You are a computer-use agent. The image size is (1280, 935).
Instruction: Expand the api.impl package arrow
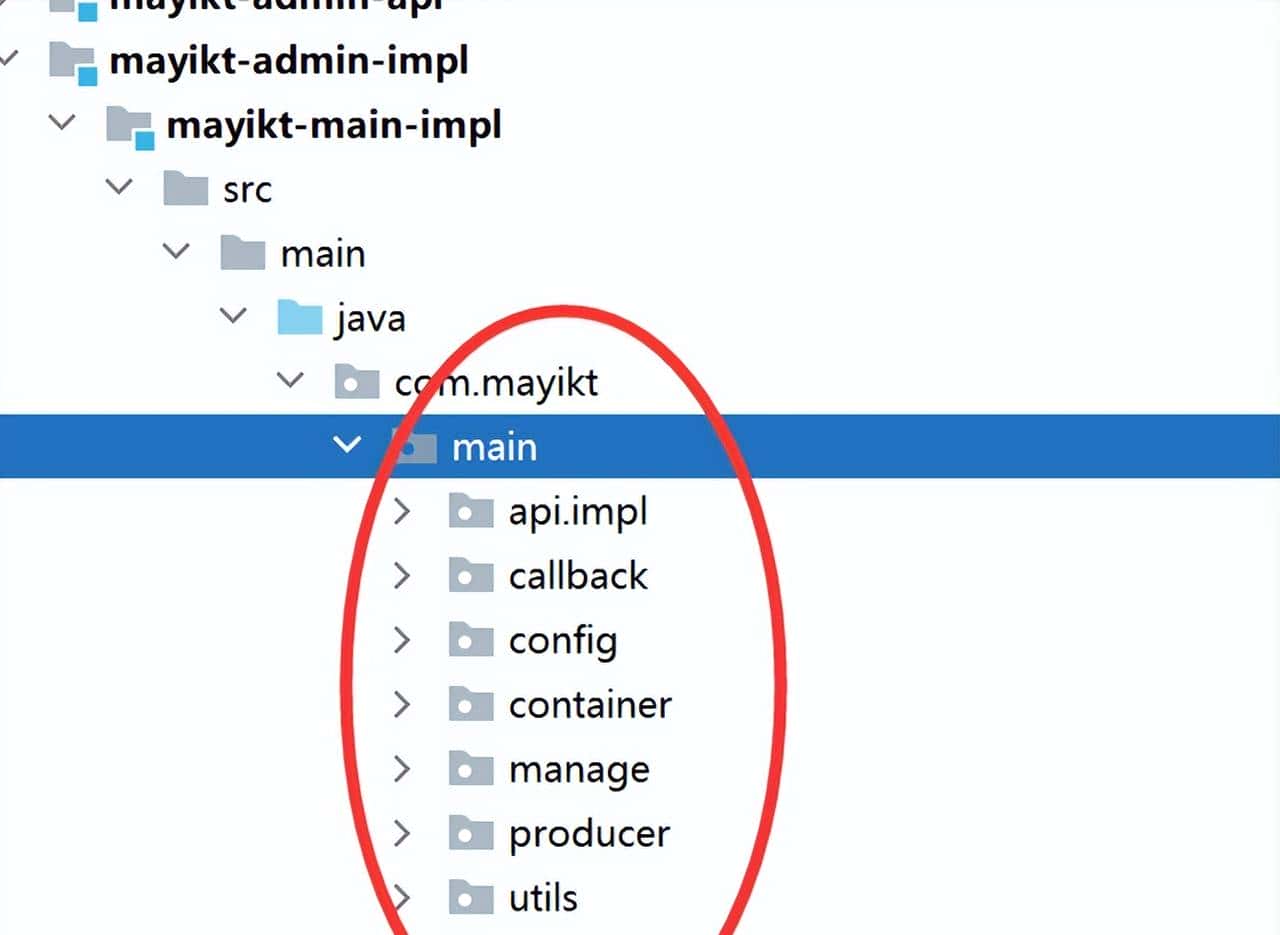tap(402, 512)
